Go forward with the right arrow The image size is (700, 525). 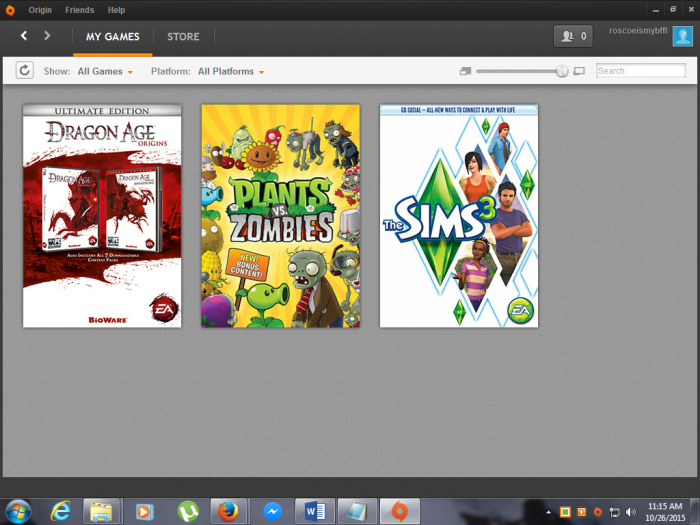click(47, 36)
